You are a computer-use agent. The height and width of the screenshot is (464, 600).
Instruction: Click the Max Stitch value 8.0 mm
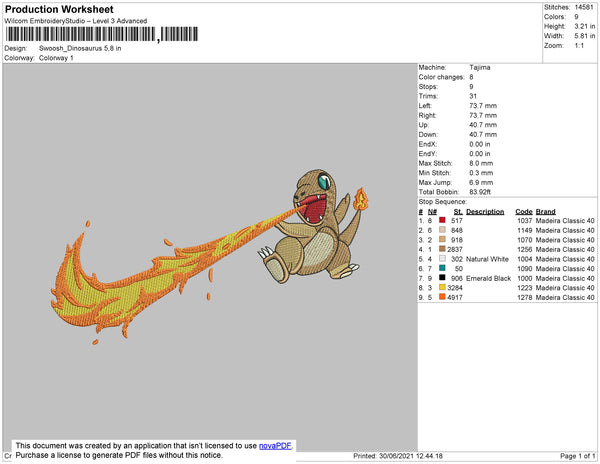[x=481, y=163]
